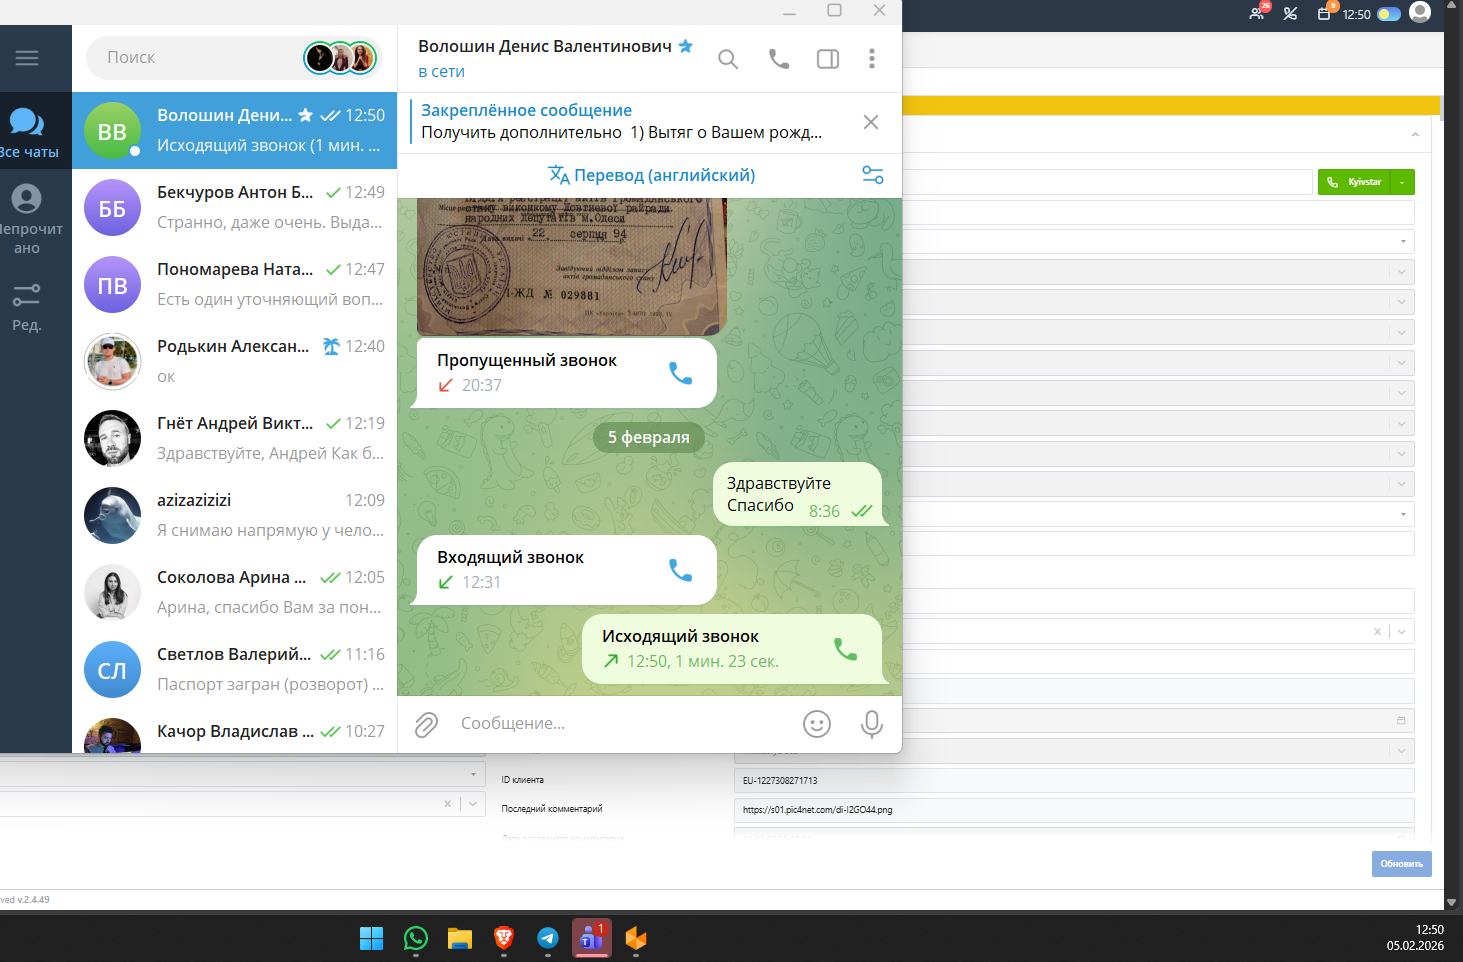This screenshot has width=1463, height=962.
Task: Open chat with Родькин Александр
Action: pyautogui.click(x=235, y=361)
